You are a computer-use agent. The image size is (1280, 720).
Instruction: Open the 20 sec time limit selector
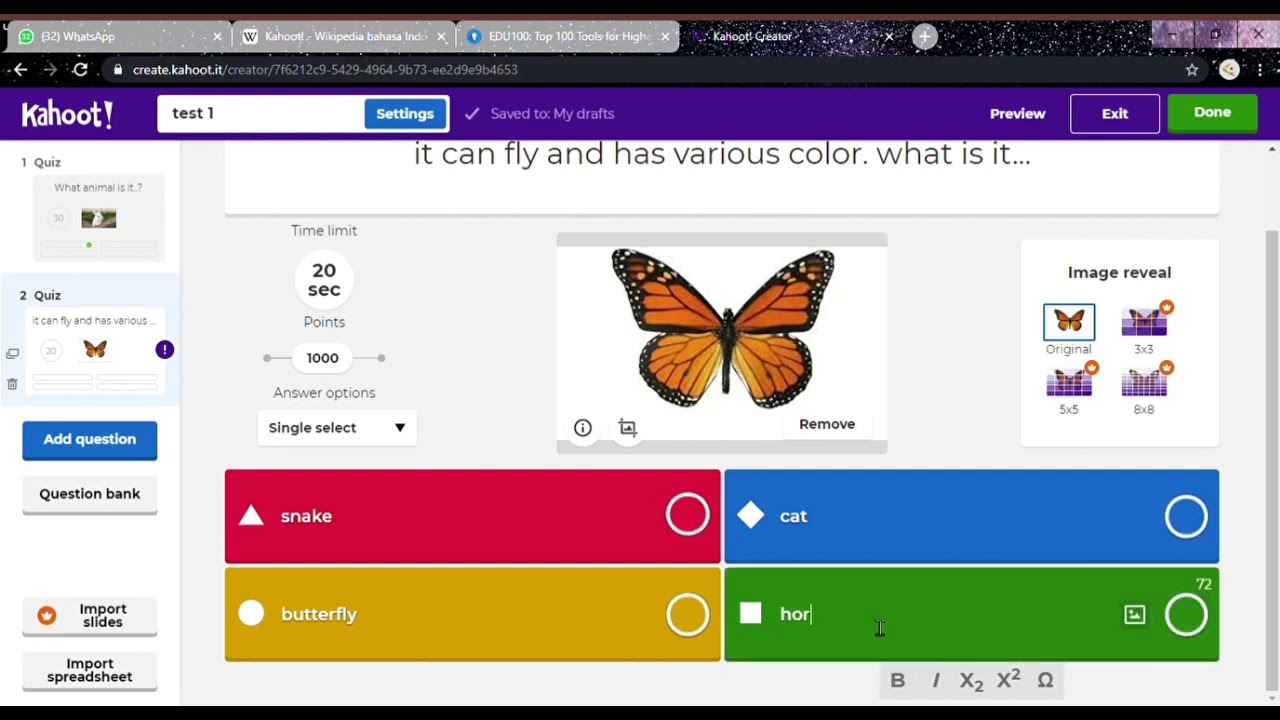click(324, 280)
